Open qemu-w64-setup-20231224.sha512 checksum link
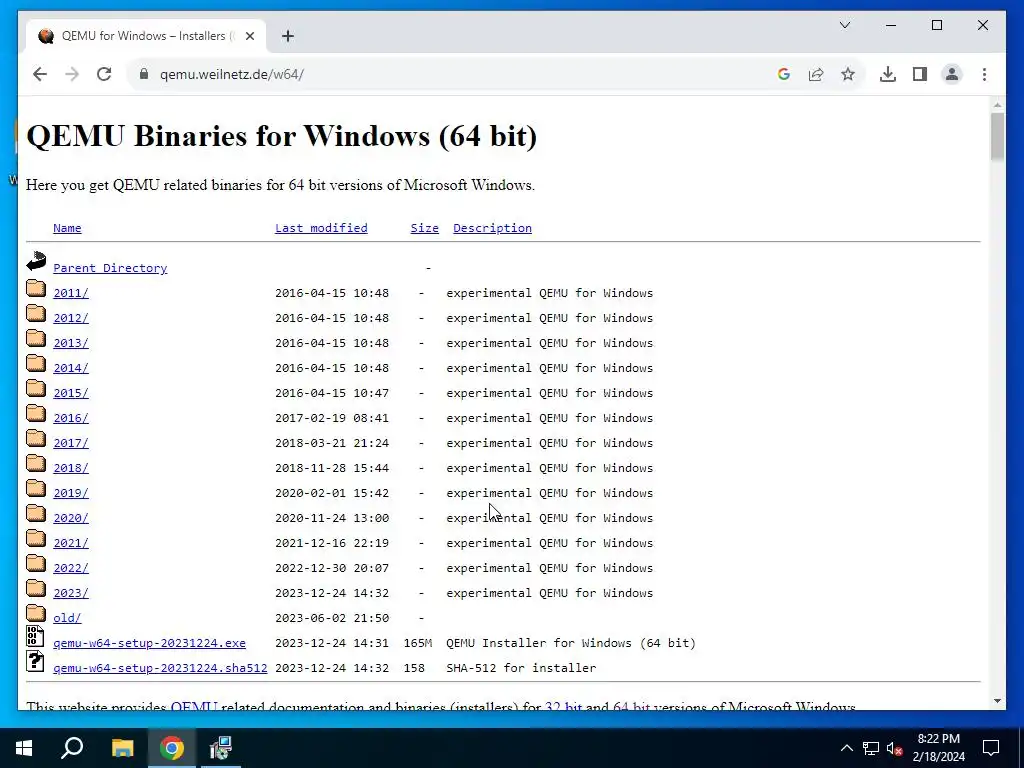The image size is (1024, 768). [x=160, y=668]
